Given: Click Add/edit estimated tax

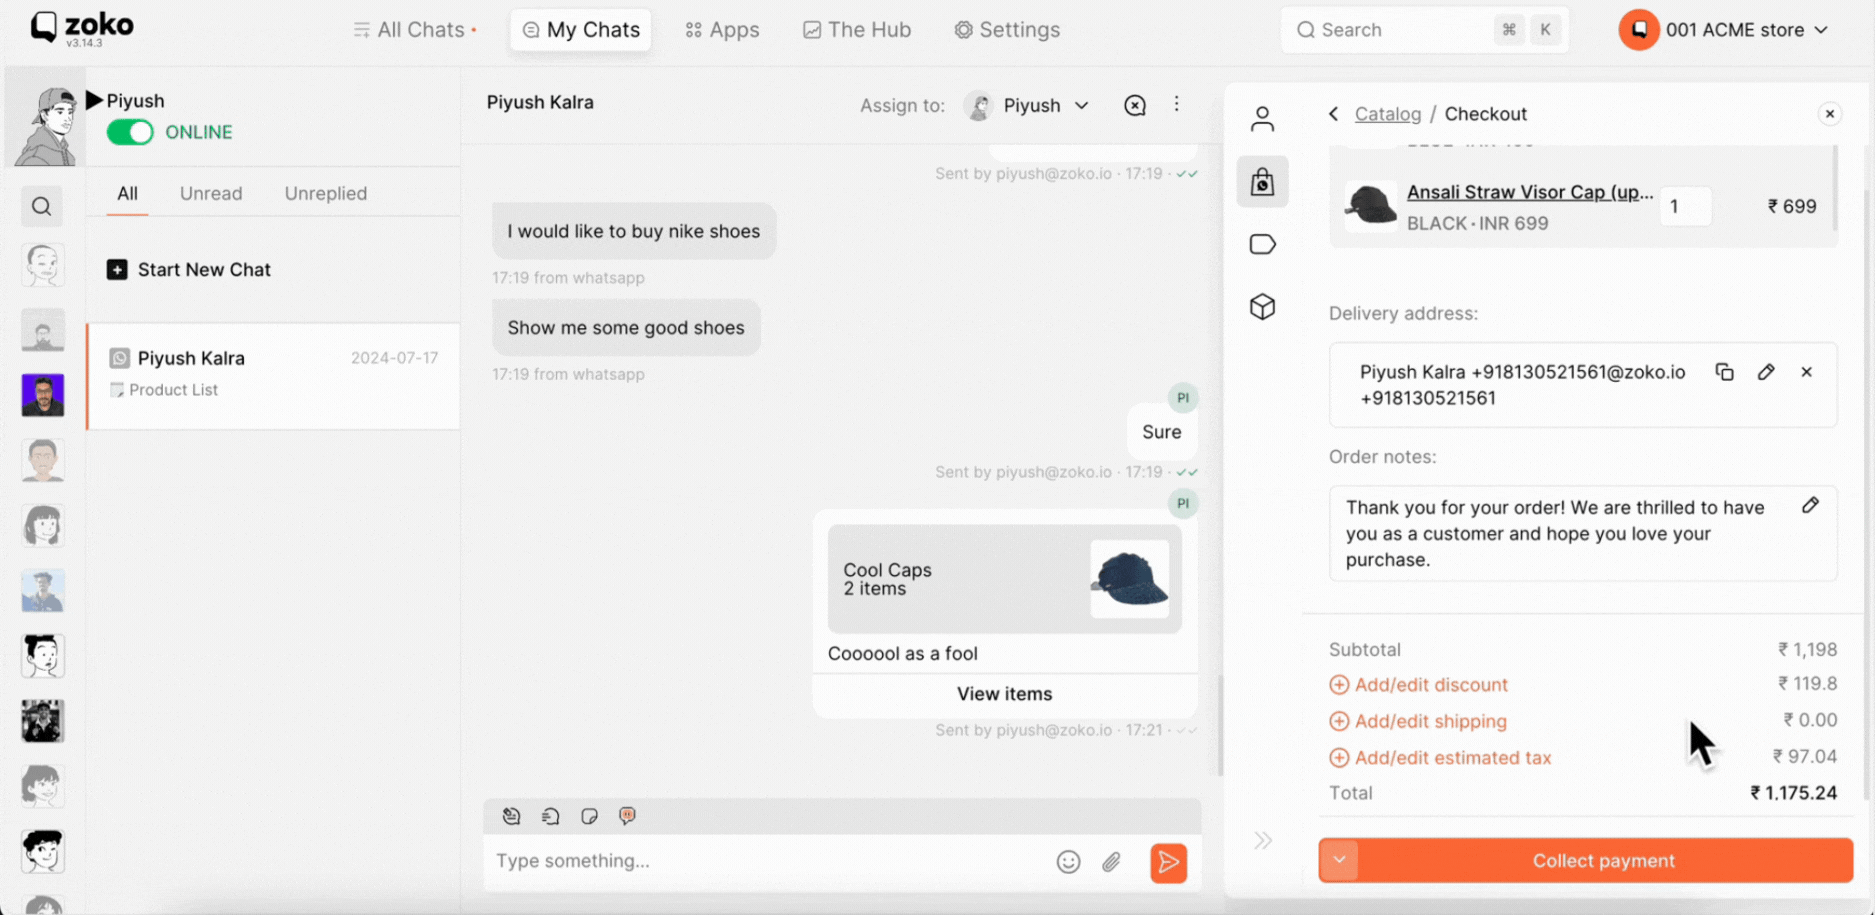Looking at the screenshot, I should click(1453, 758).
